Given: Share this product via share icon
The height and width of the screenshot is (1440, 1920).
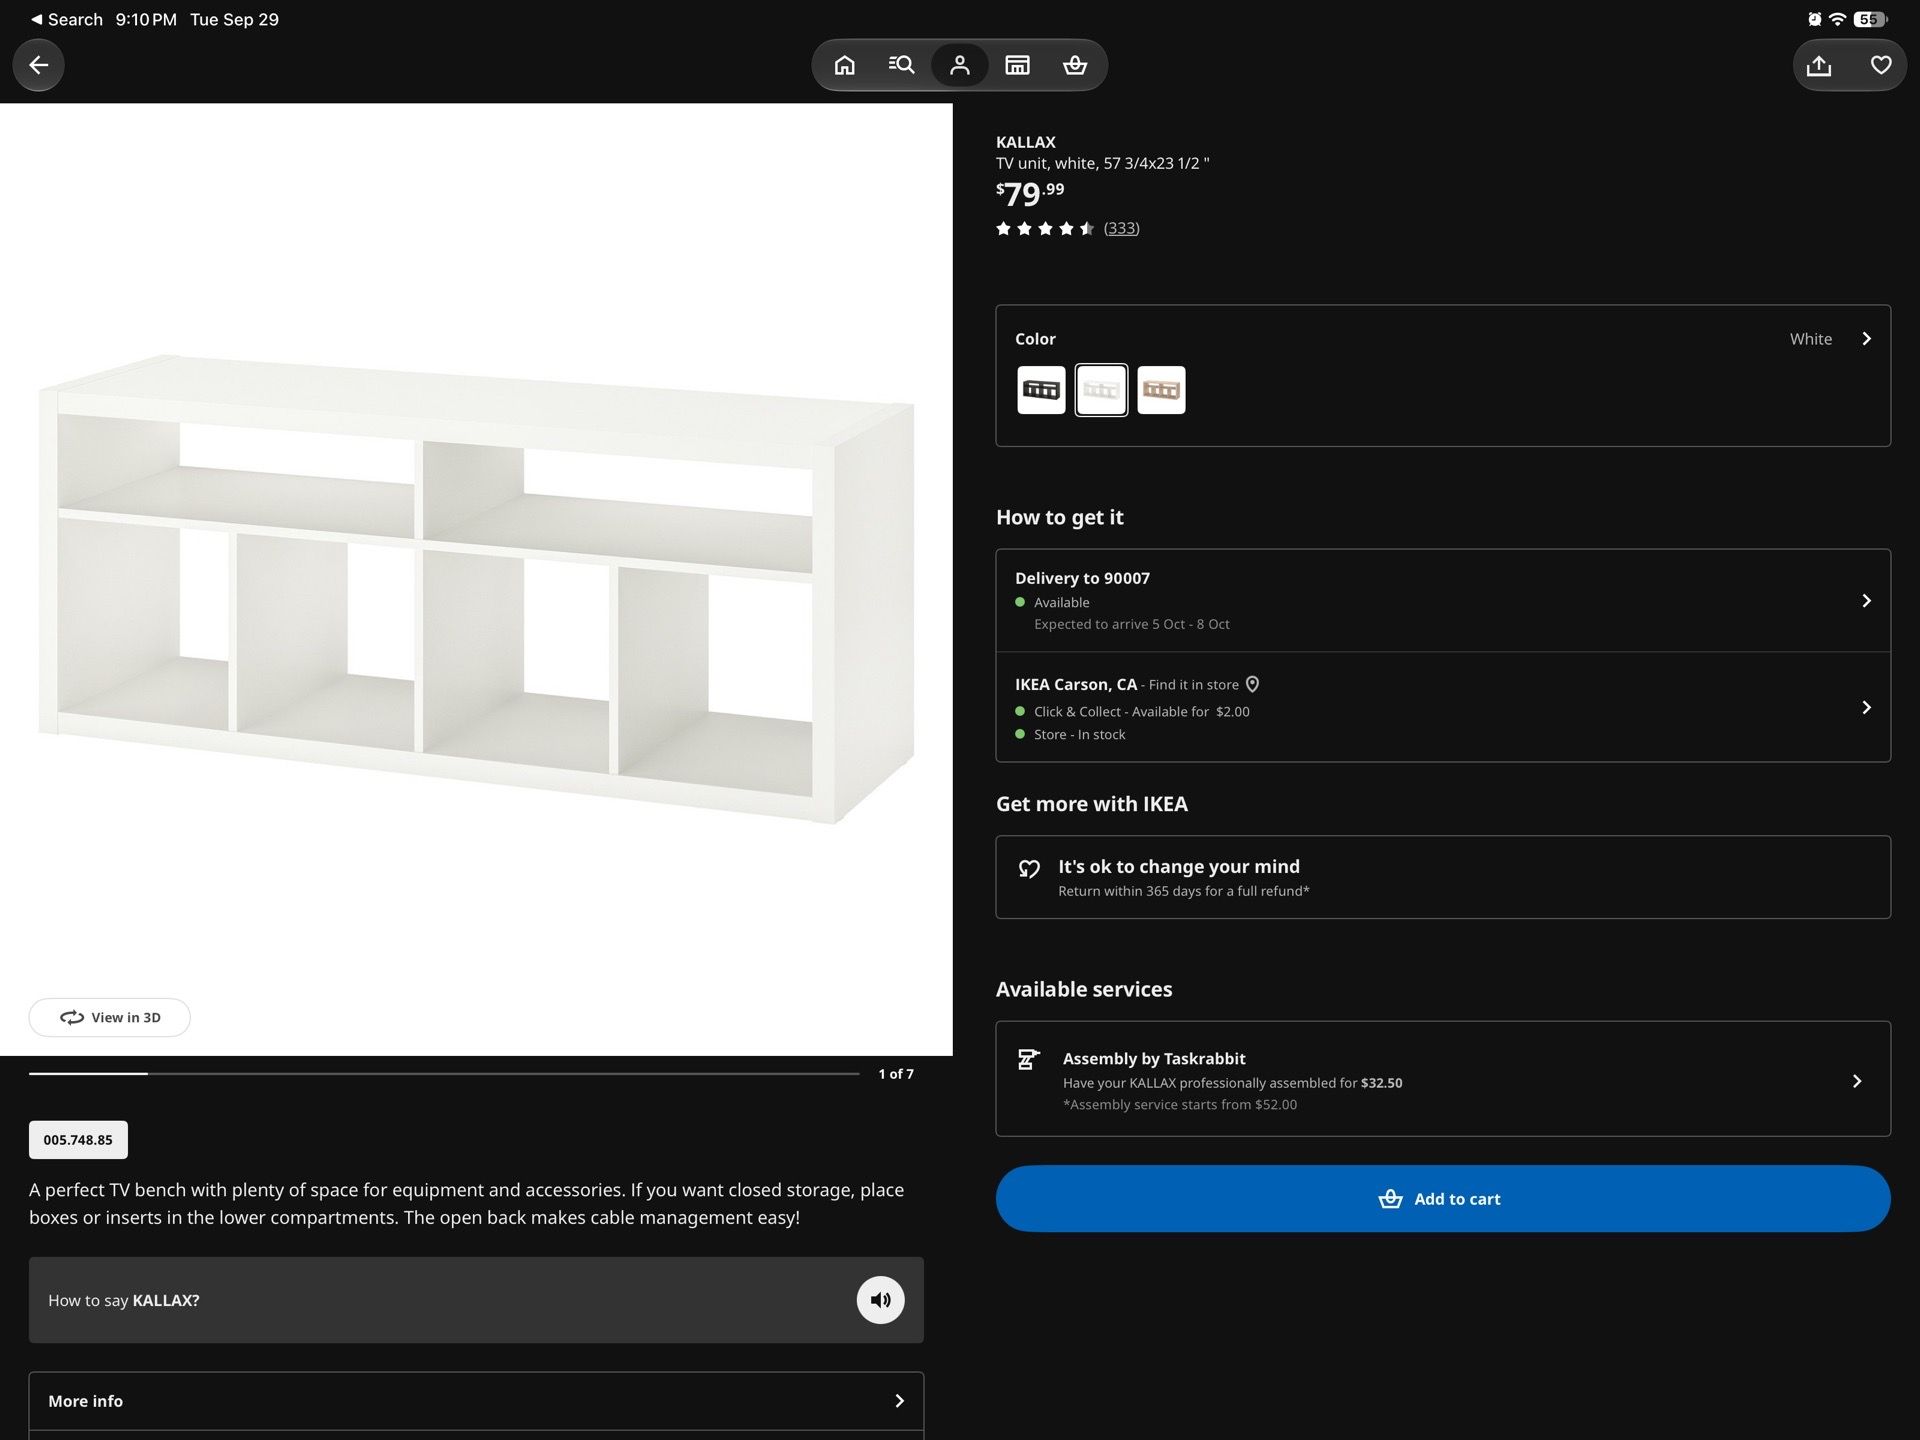Looking at the screenshot, I should tap(1819, 65).
